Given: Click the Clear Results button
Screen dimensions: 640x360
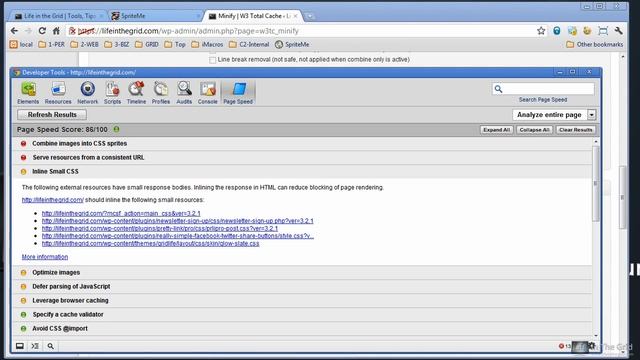Looking at the screenshot, I should click(x=576, y=130).
